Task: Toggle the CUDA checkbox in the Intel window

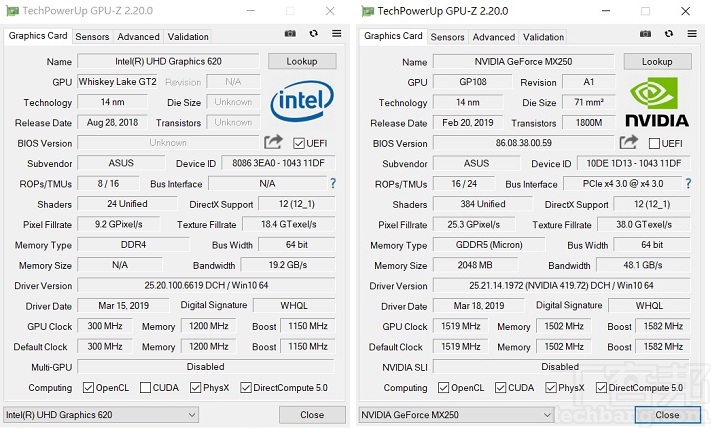Action: coord(146,388)
